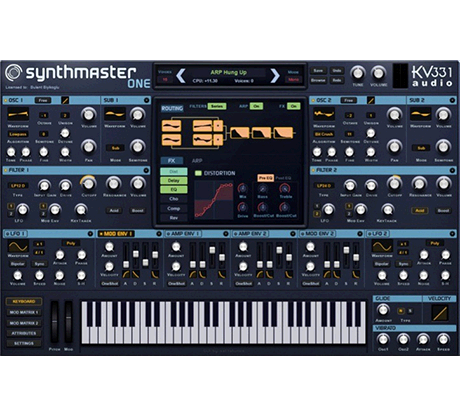The width and height of the screenshot is (460, 416).
Task: Click the Velocity curve display
Action: tap(439, 313)
